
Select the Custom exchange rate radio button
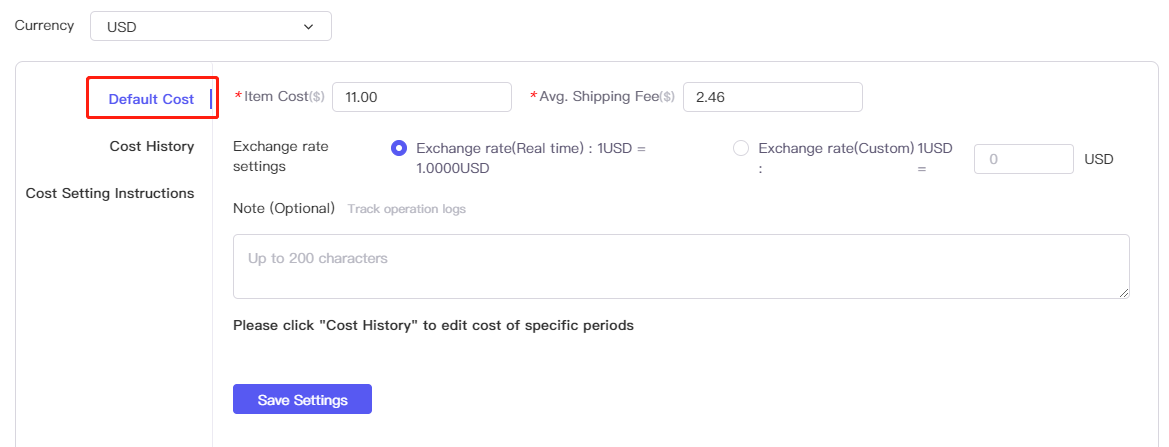pyautogui.click(x=741, y=148)
